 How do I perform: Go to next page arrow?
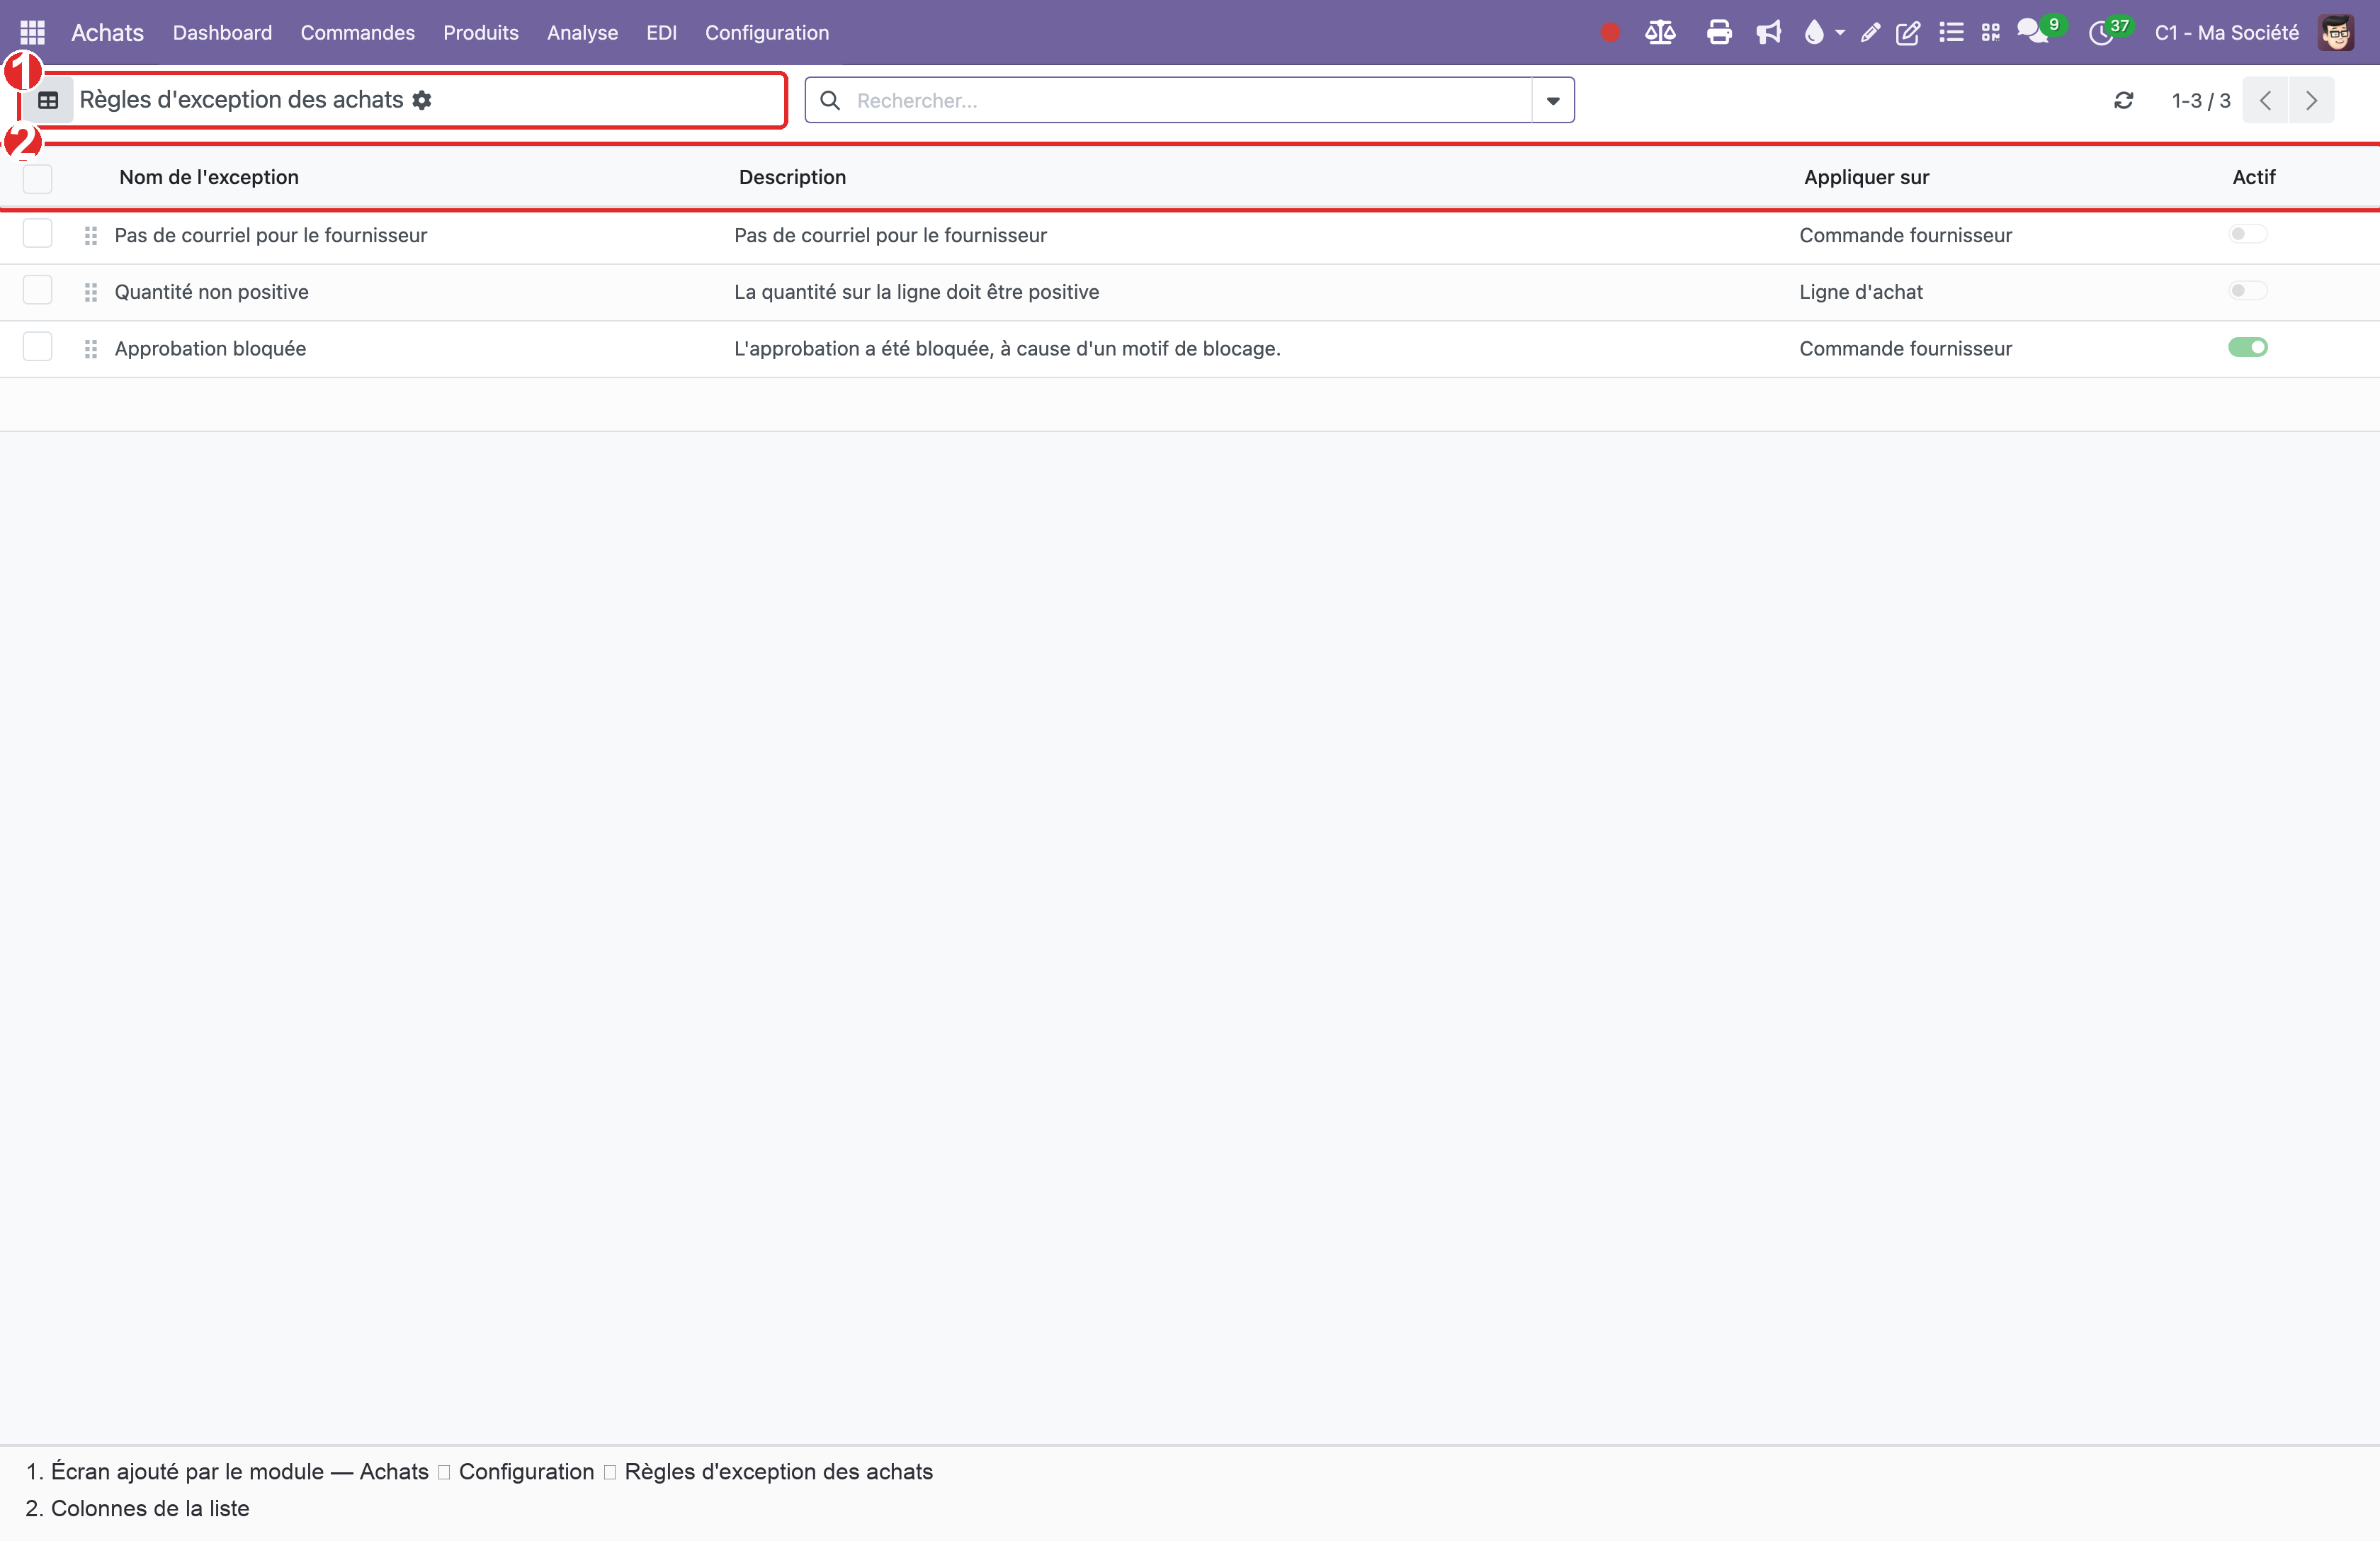2311,100
